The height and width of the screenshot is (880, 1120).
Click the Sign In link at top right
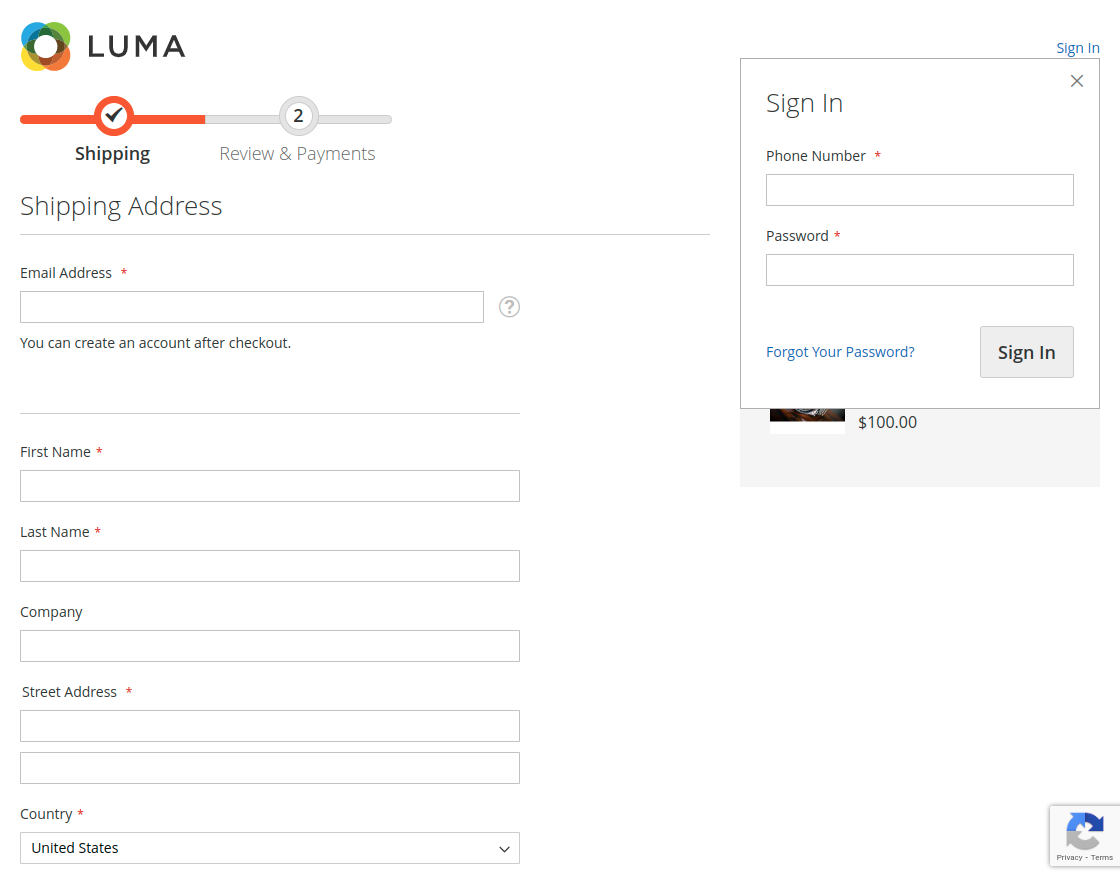coord(1077,47)
